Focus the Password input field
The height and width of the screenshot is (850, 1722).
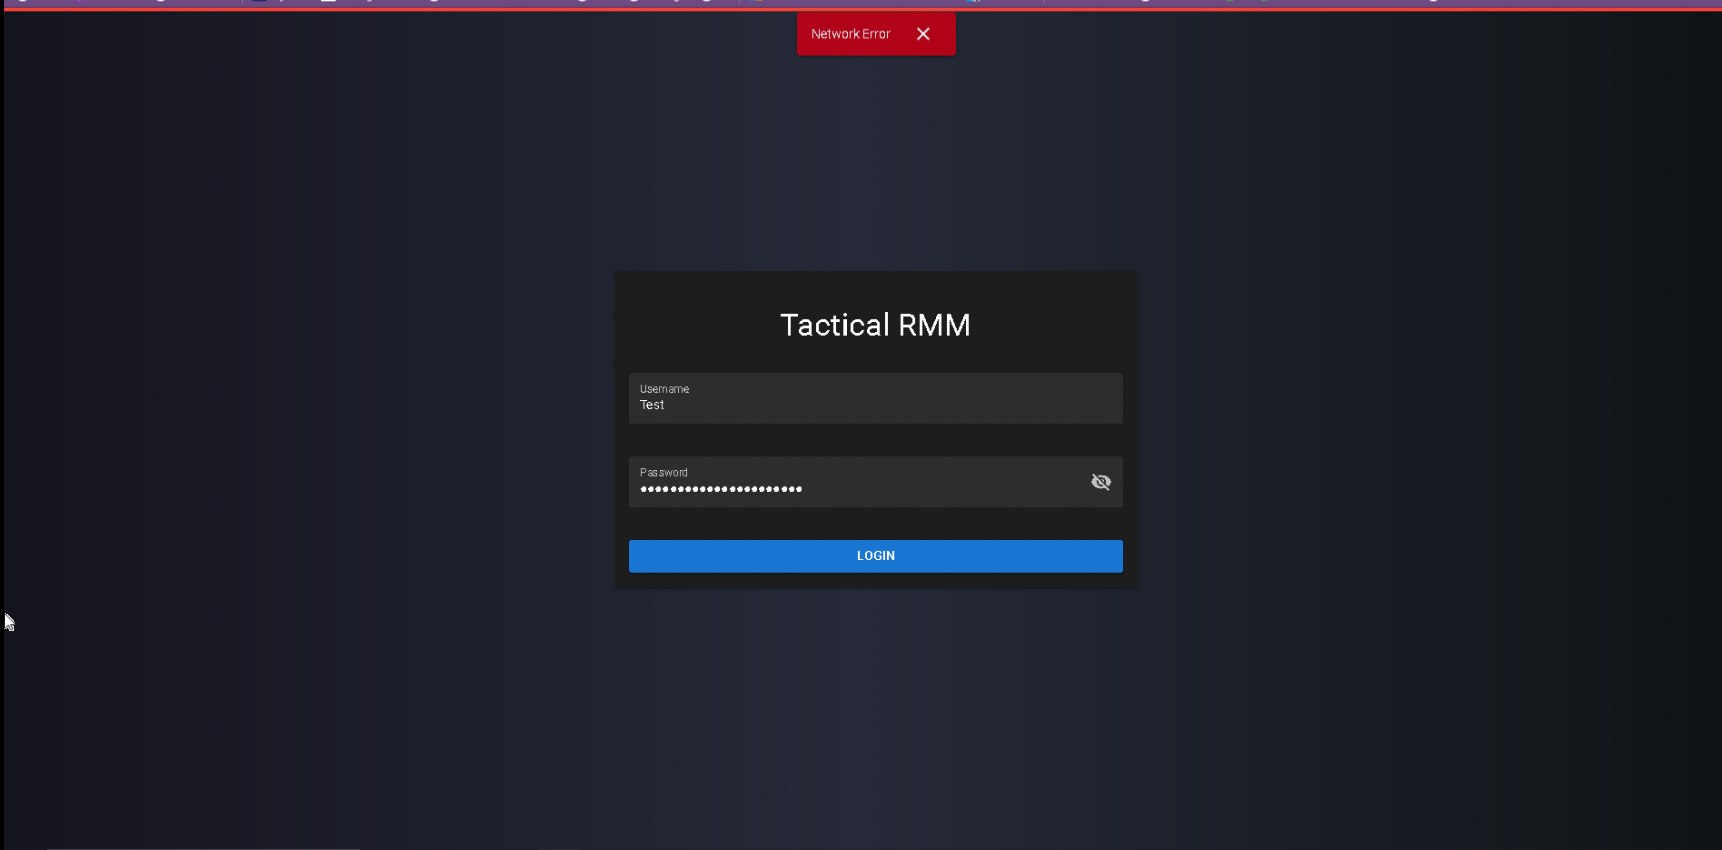pos(876,482)
